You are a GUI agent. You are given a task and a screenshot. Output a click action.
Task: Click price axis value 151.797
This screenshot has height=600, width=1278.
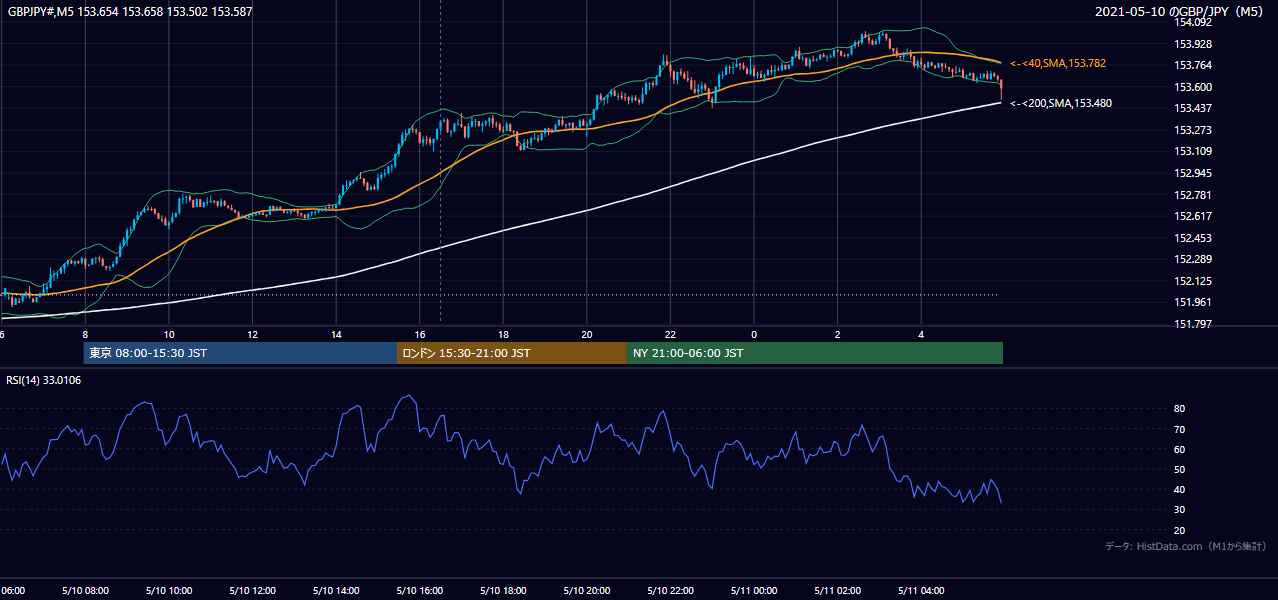(x=1192, y=324)
